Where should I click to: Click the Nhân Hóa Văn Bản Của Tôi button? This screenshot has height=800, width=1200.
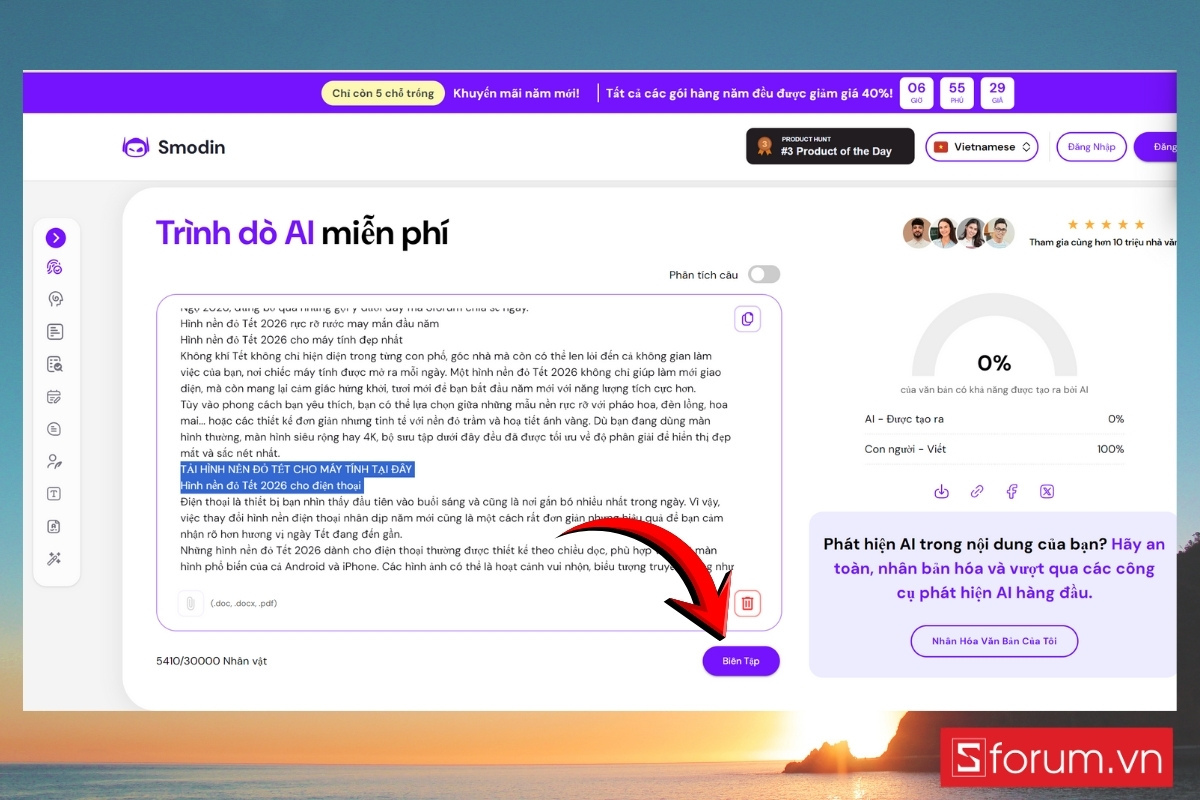[x=993, y=641]
